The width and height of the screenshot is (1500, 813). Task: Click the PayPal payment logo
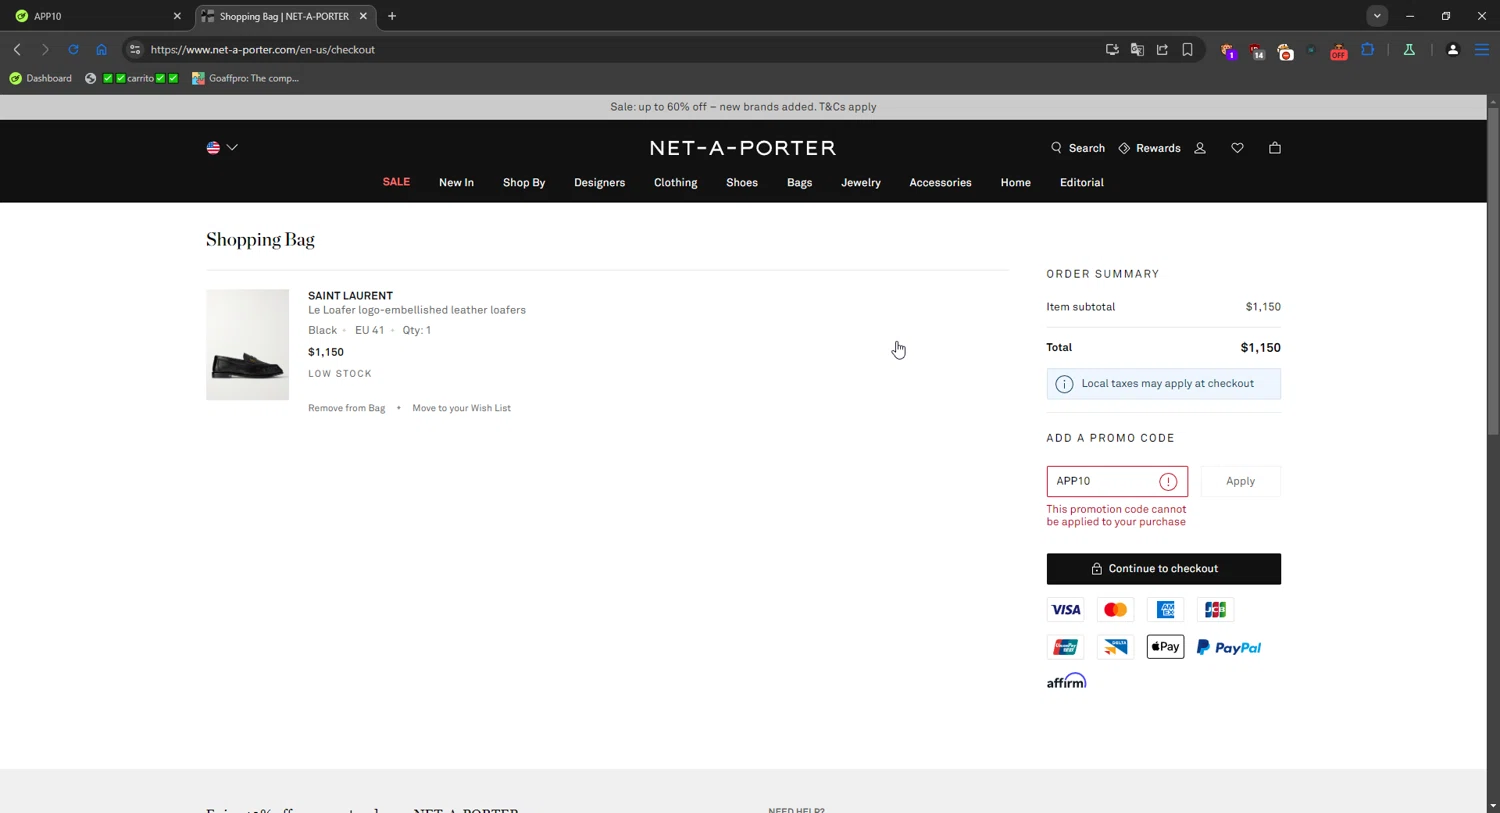point(1229,647)
